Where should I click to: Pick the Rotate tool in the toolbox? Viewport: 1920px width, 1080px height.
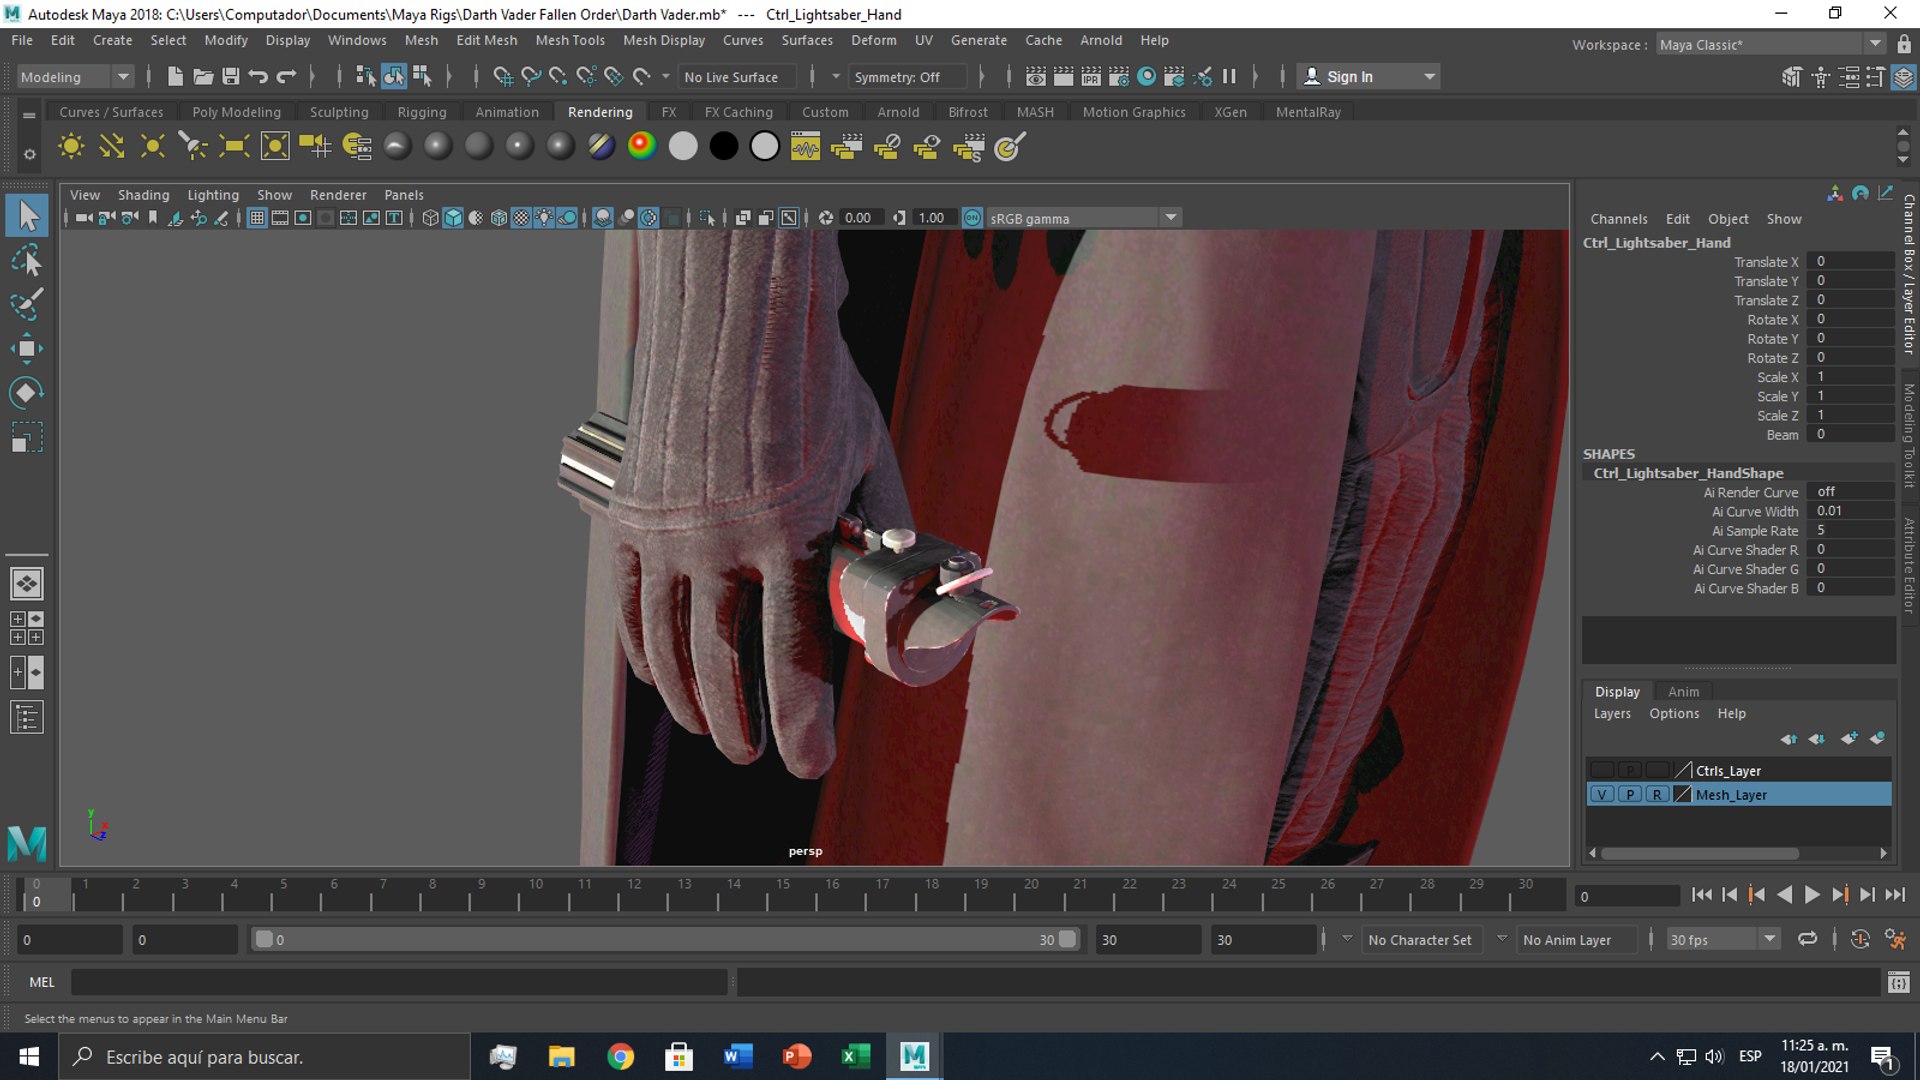coord(27,392)
